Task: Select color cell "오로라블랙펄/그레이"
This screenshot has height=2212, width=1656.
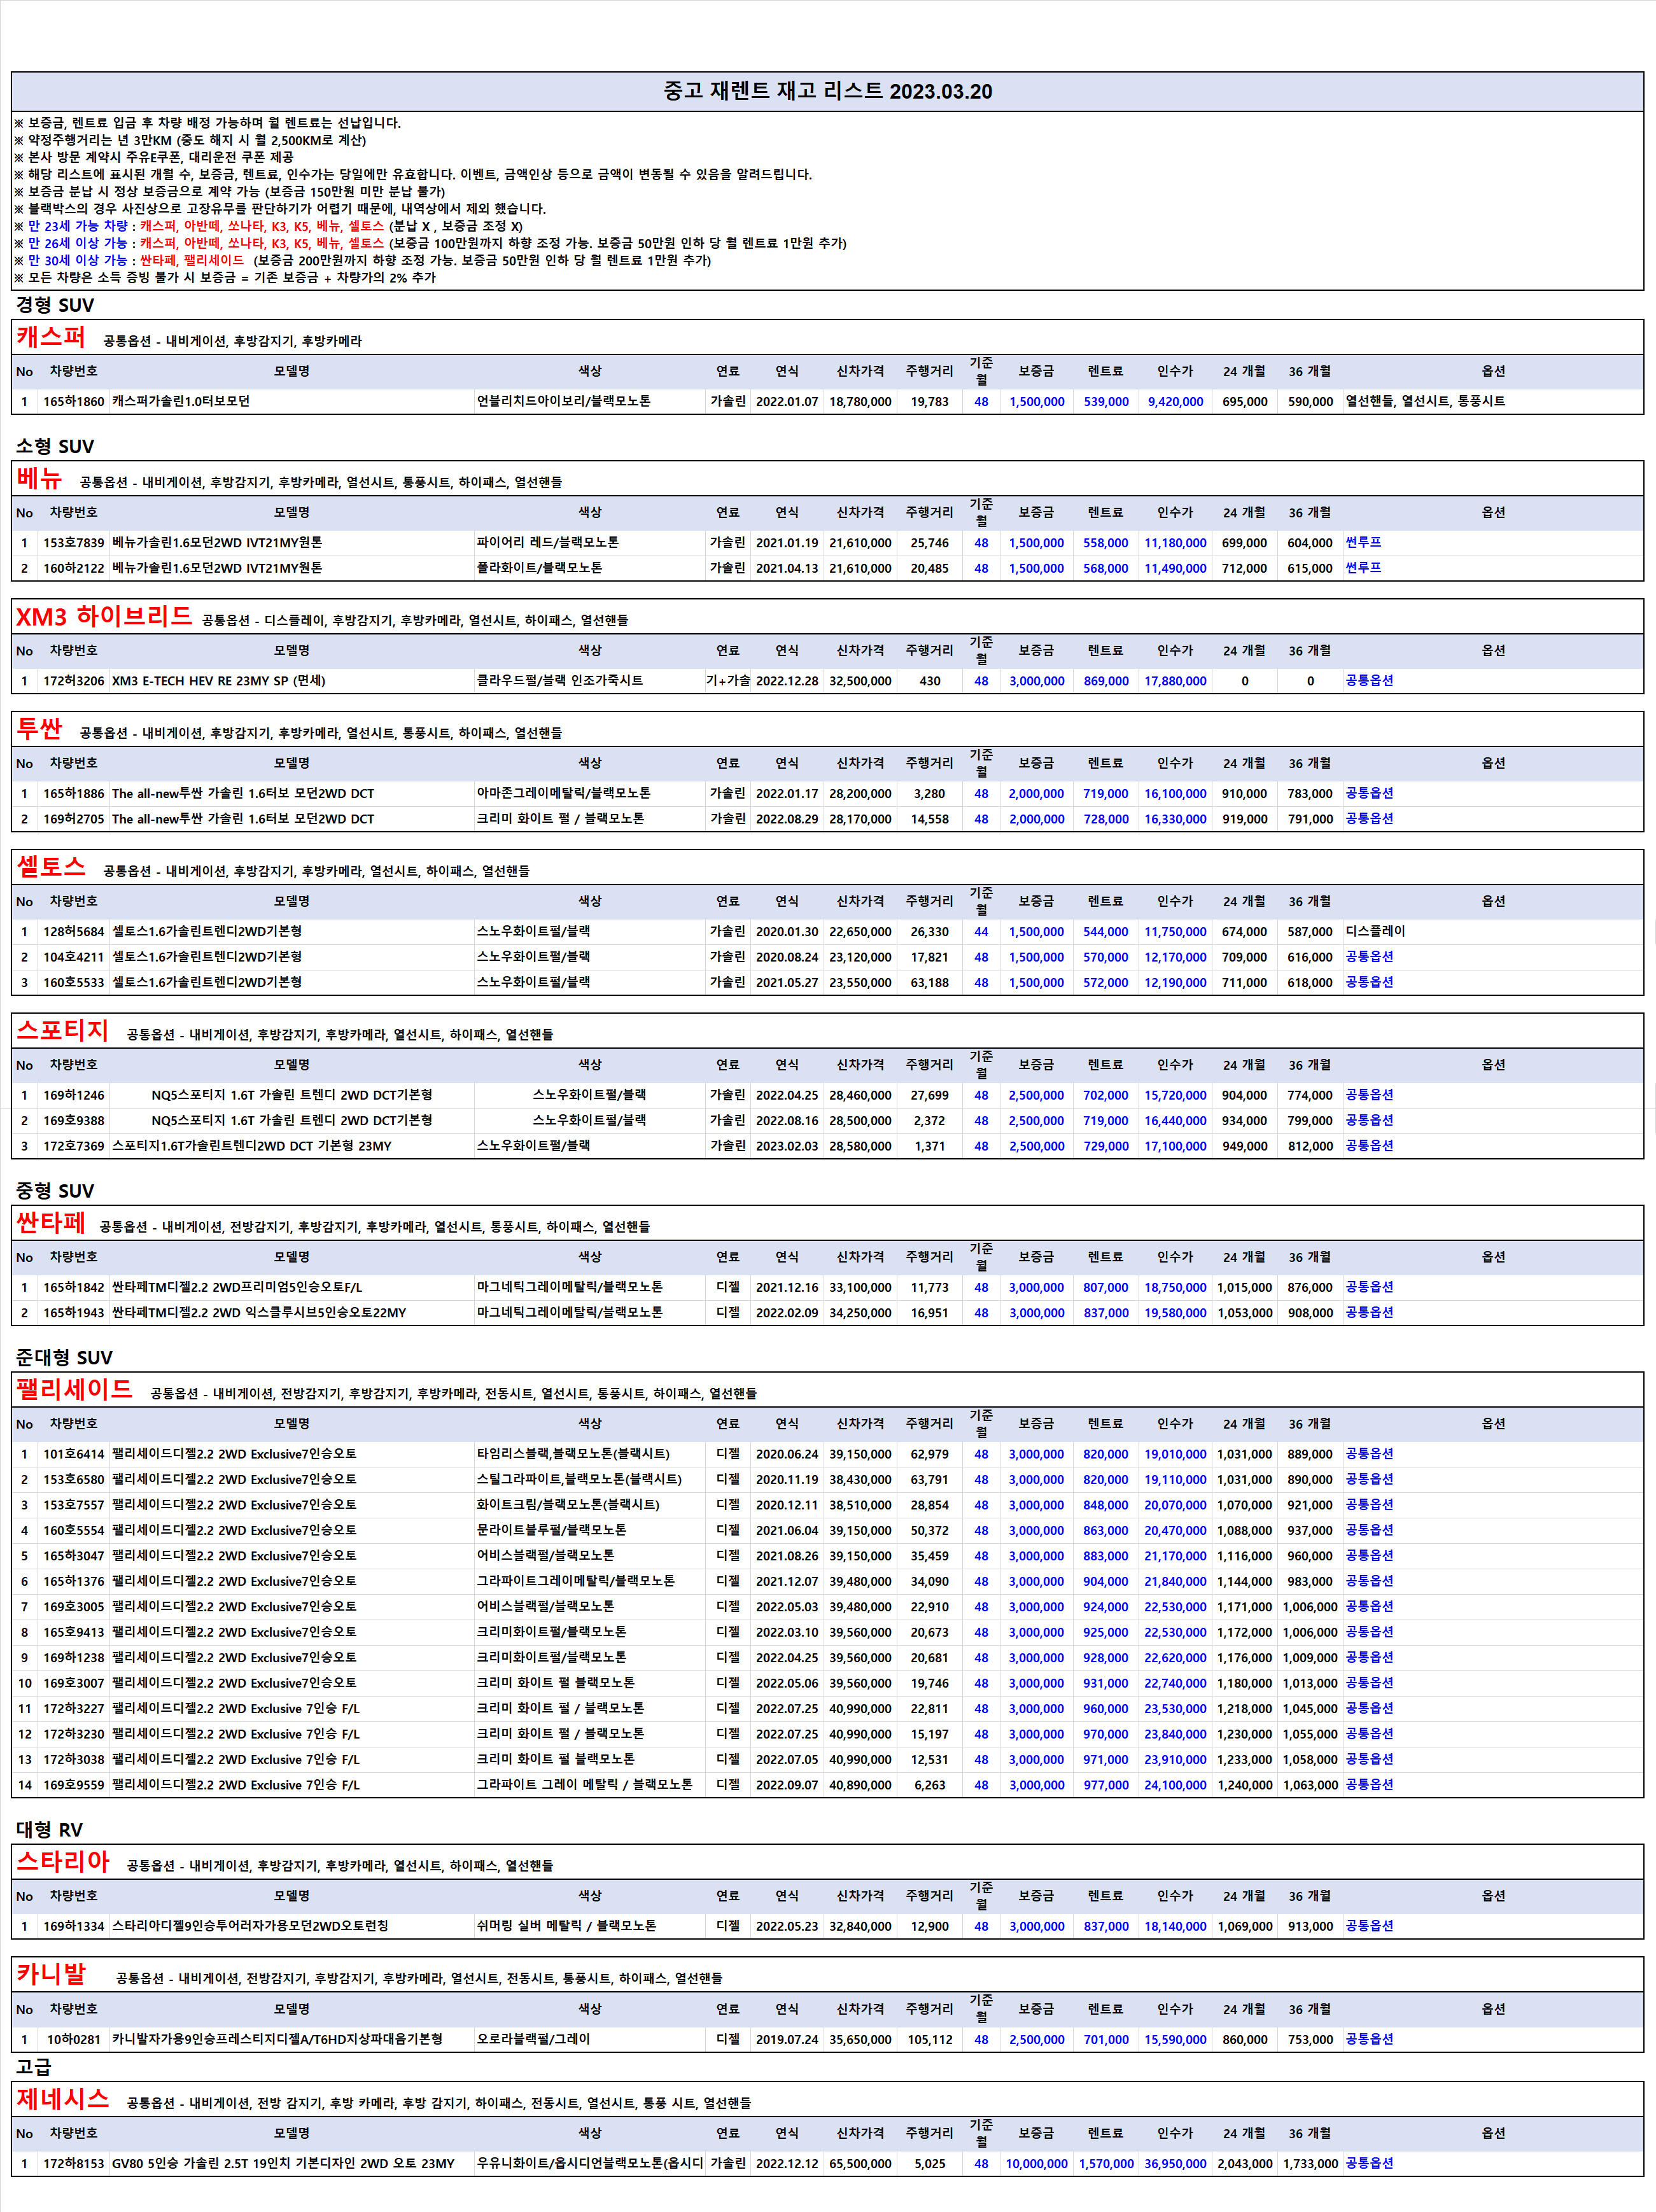Action: pos(533,2039)
